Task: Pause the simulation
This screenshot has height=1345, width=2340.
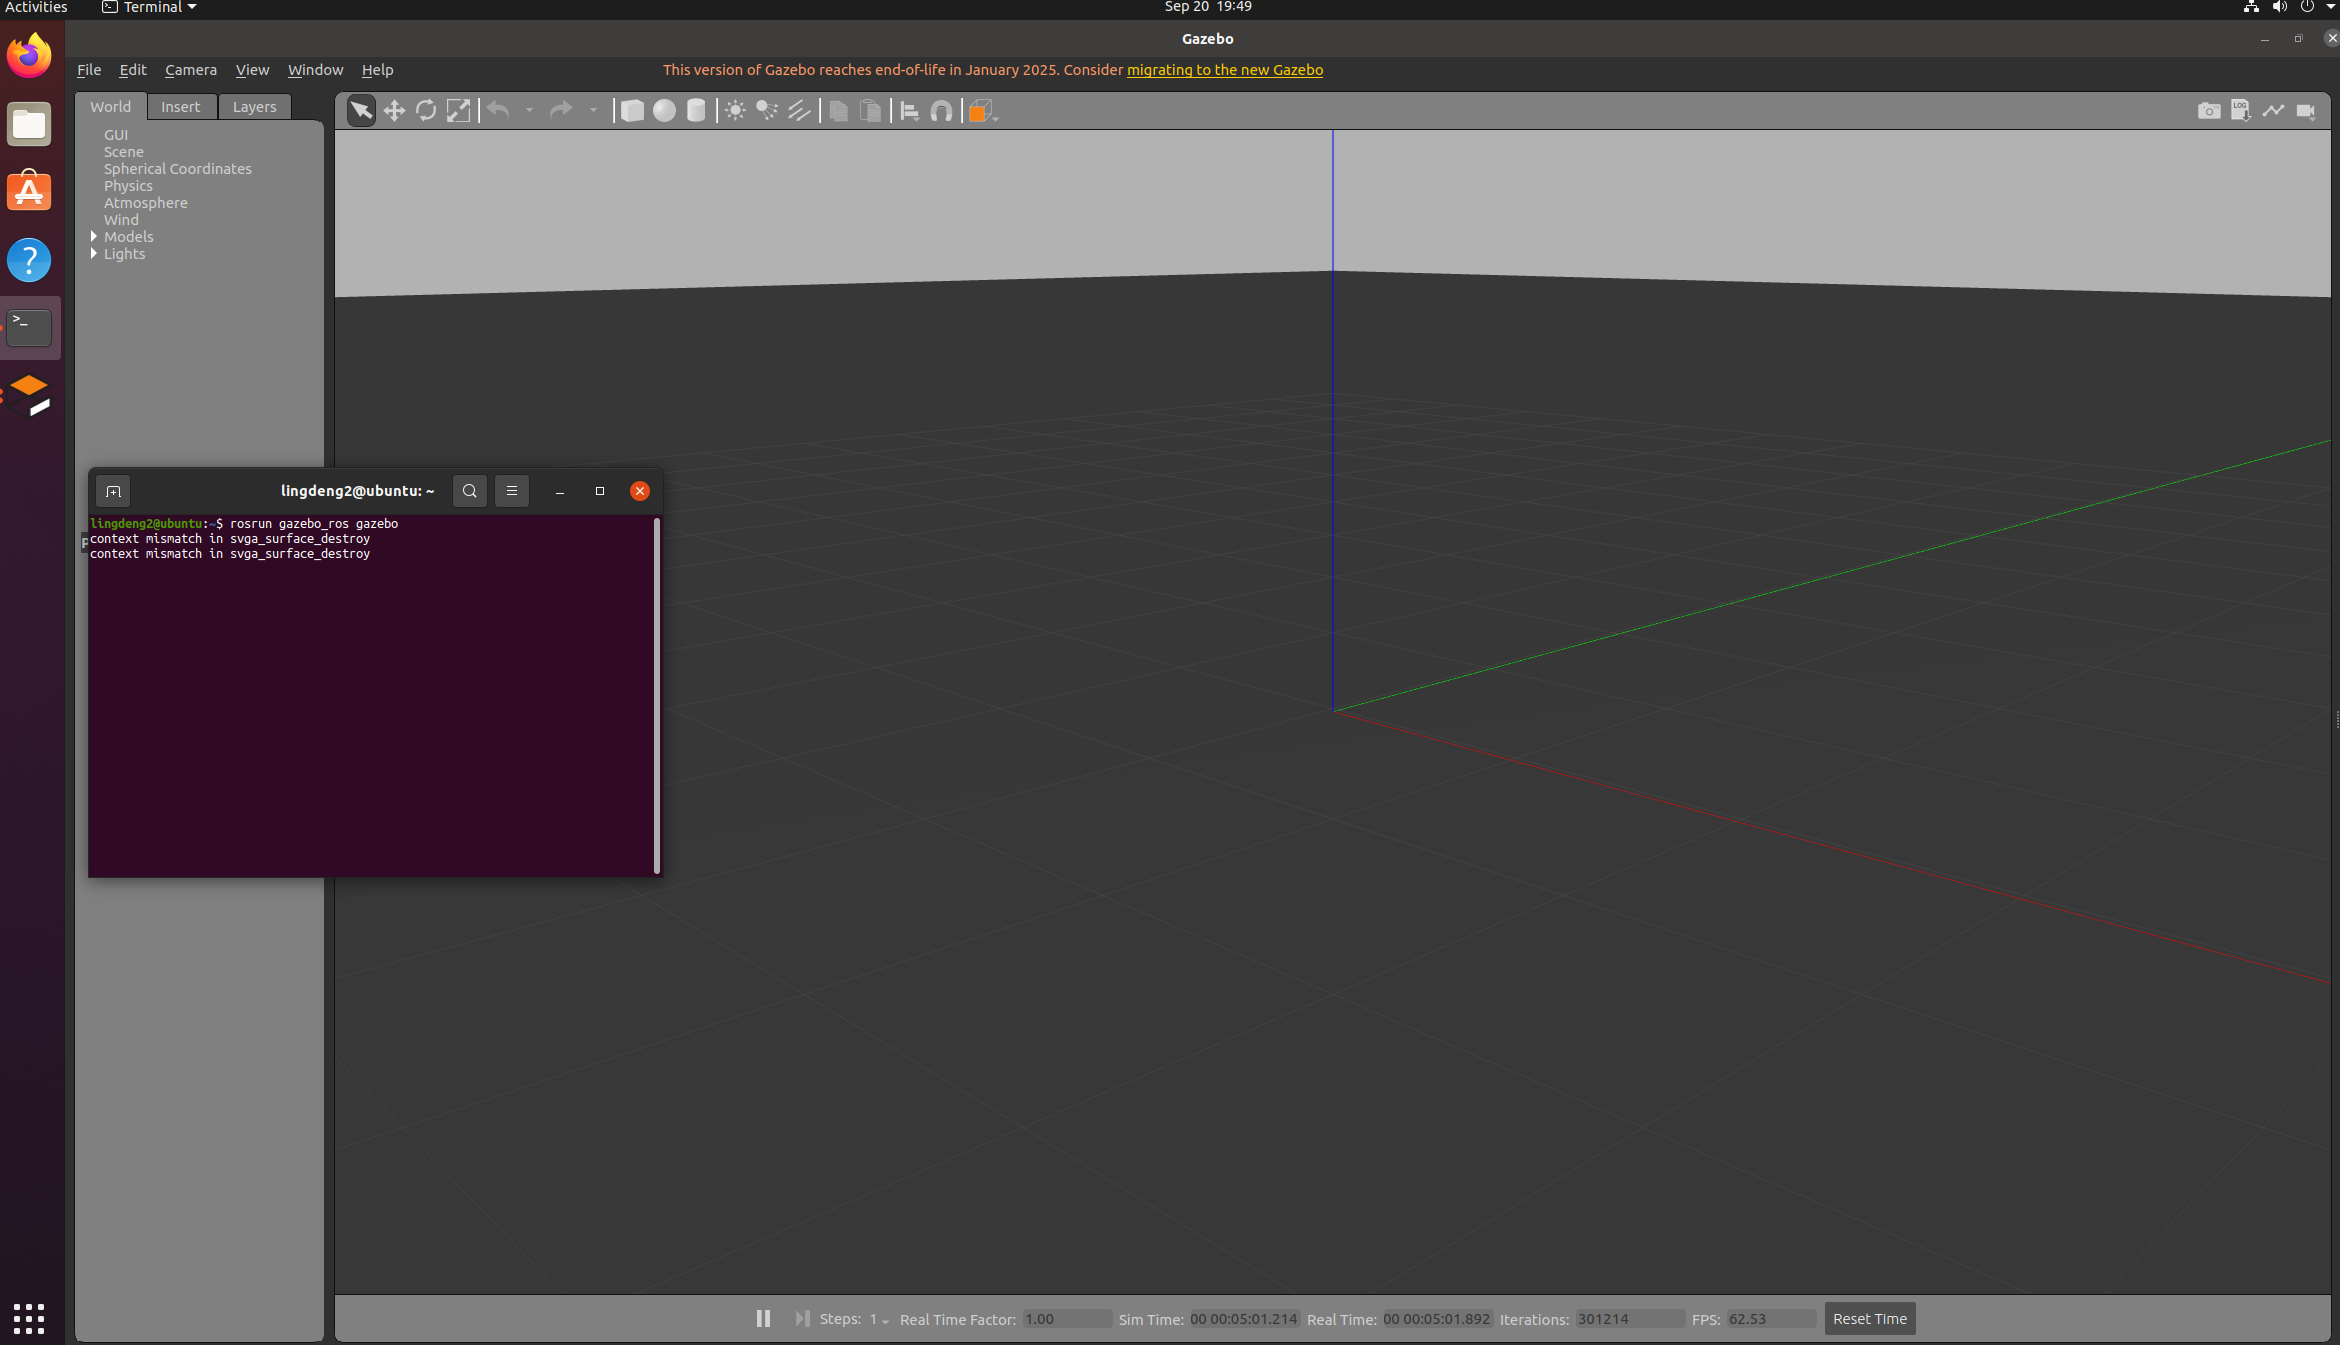Action: (763, 1319)
